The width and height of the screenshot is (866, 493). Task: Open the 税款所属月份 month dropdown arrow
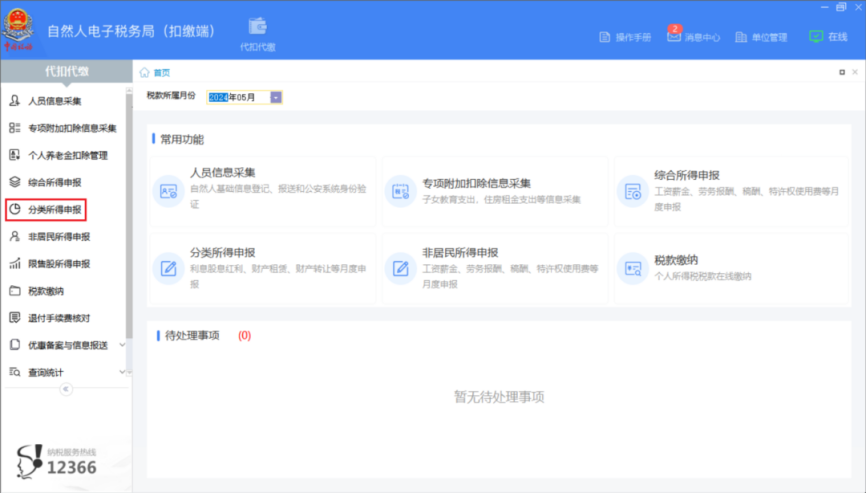276,97
